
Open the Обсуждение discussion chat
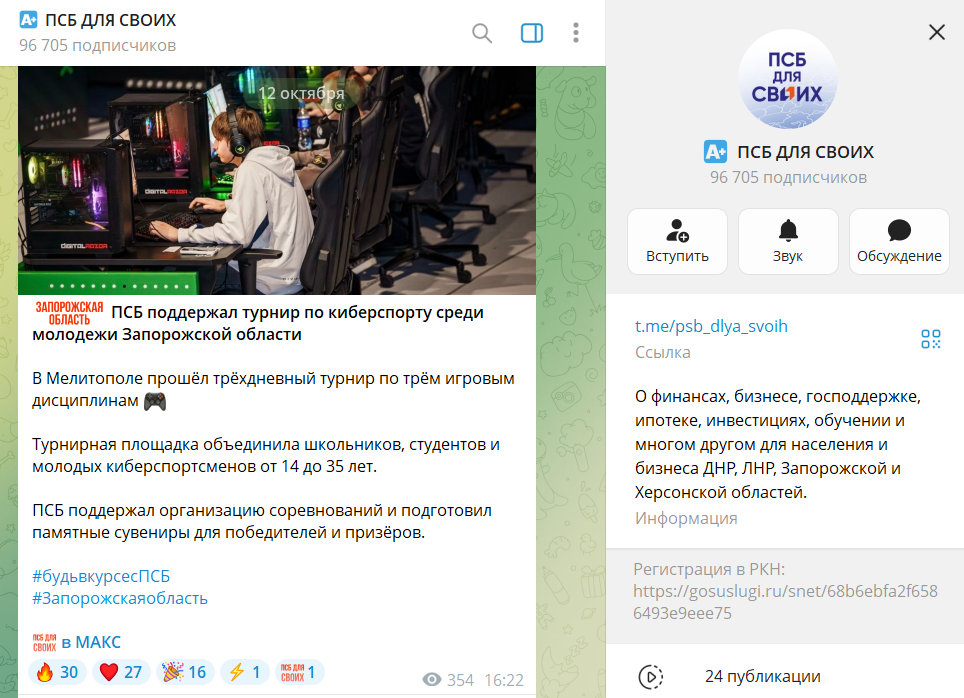click(x=899, y=241)
